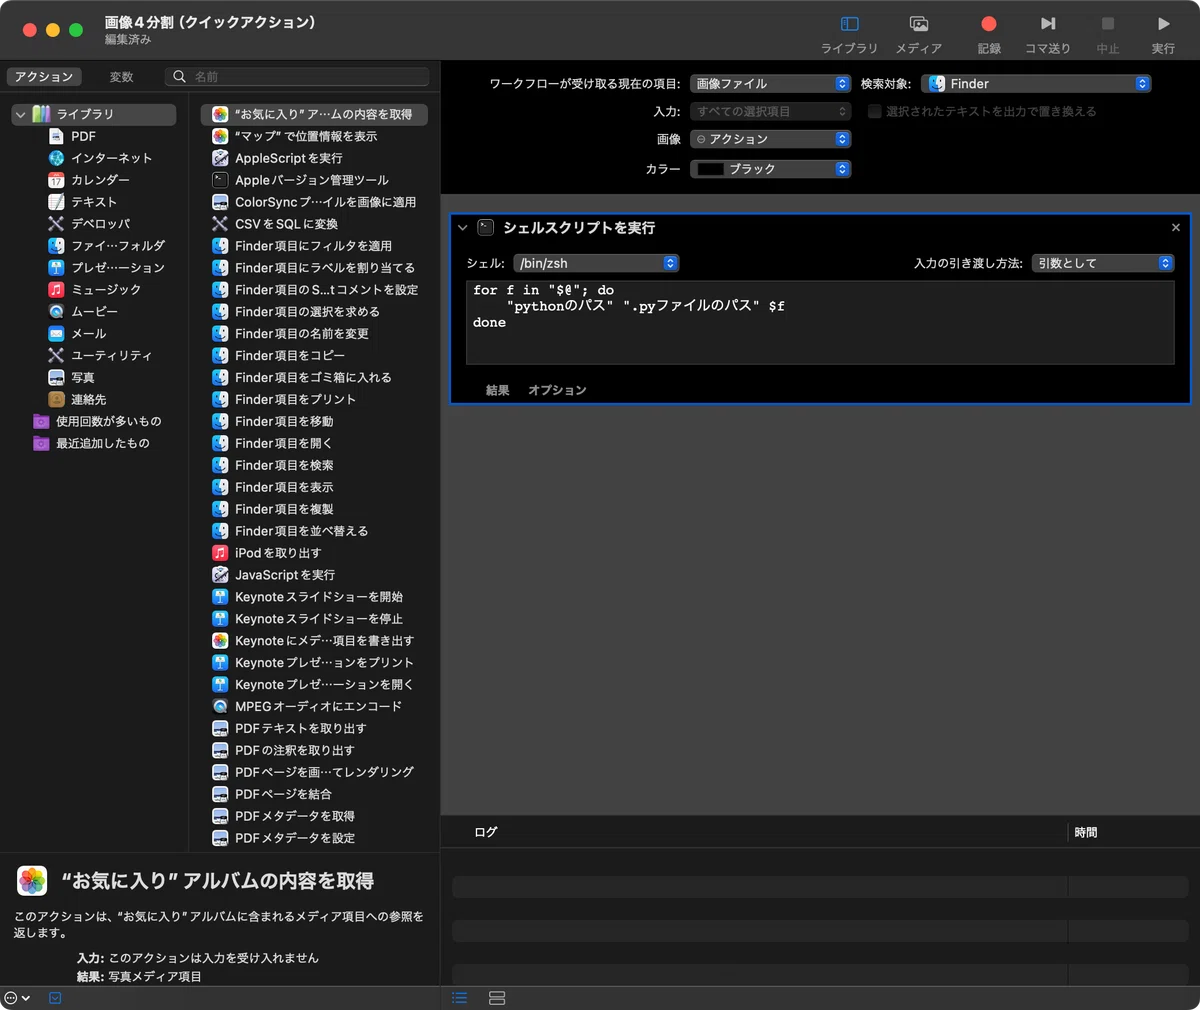This screenshot has height=1010, width=1200.
Task: Switch to the アクション tab
Action: click(44, 77)
